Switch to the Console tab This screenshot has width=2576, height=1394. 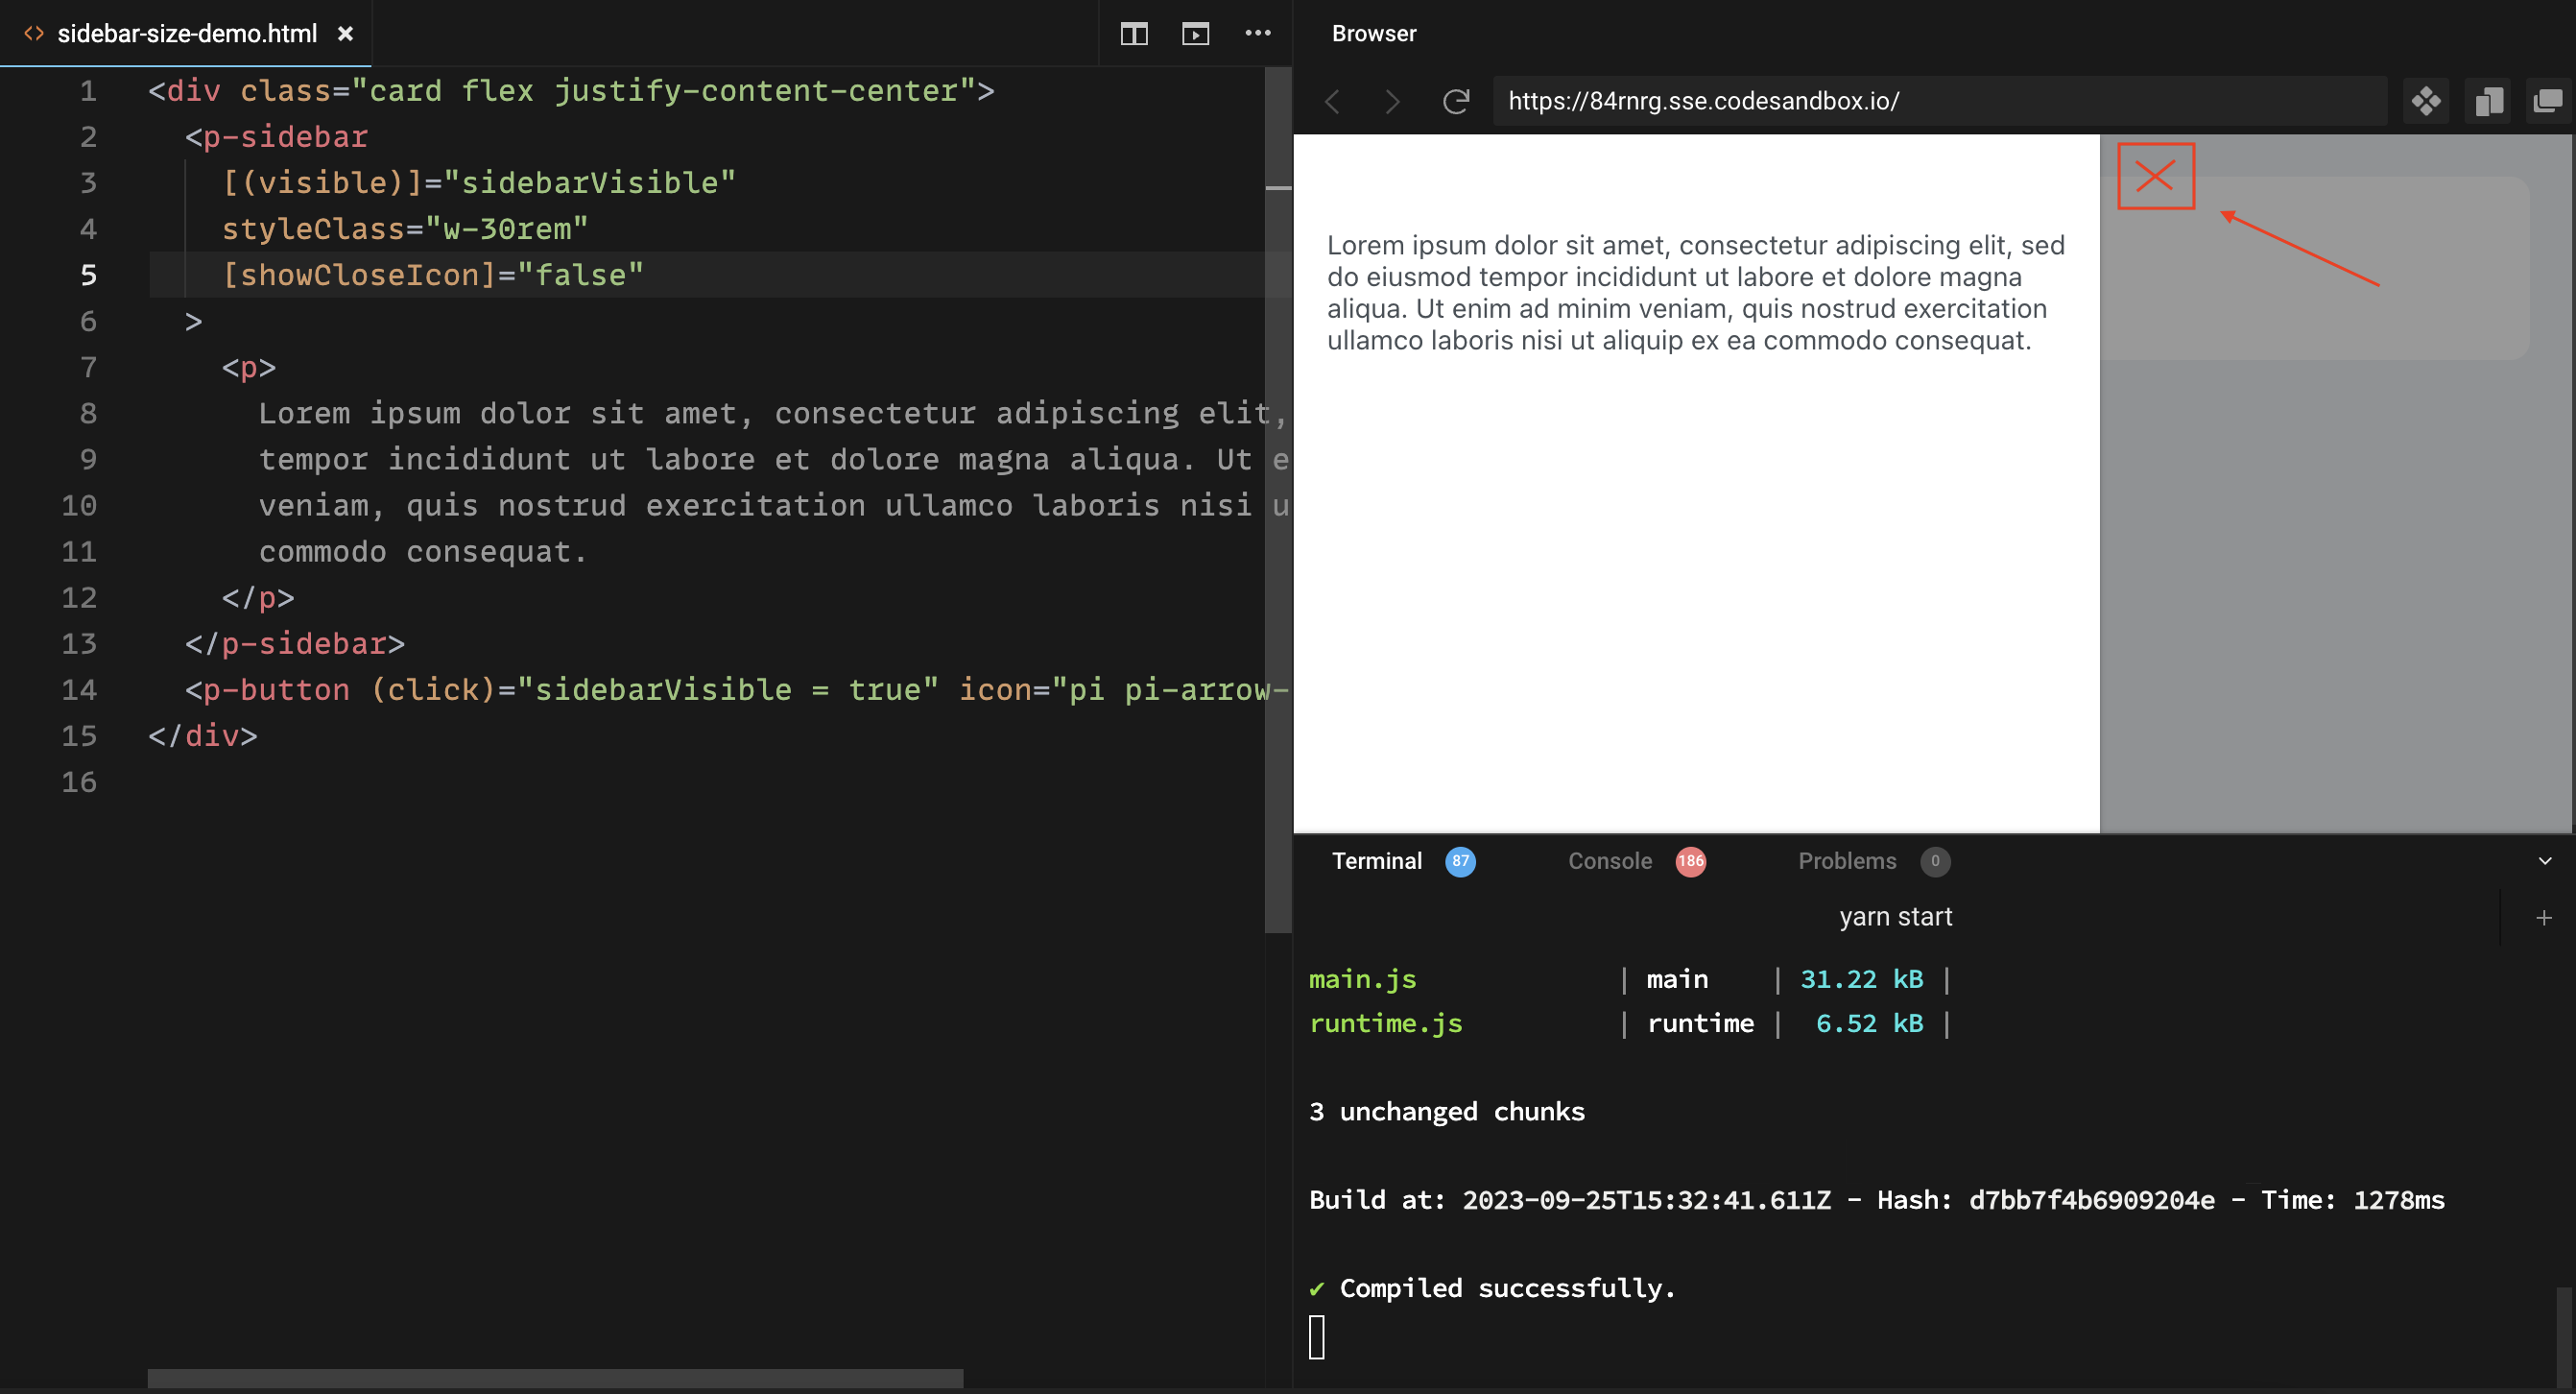pyautogui.click(x=1609, y=861)
